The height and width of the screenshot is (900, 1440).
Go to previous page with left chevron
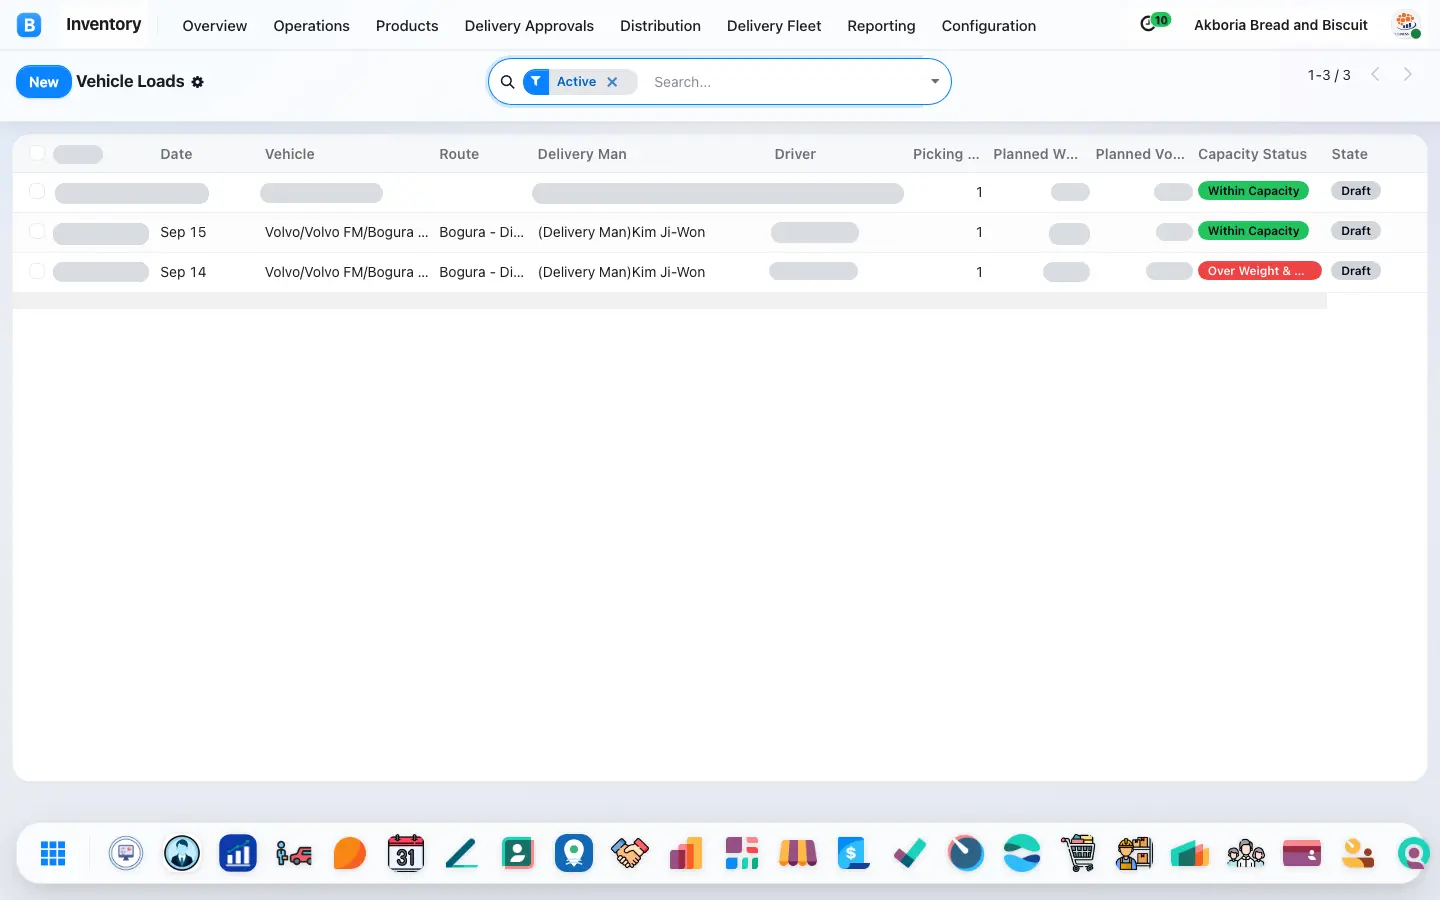1376,74
